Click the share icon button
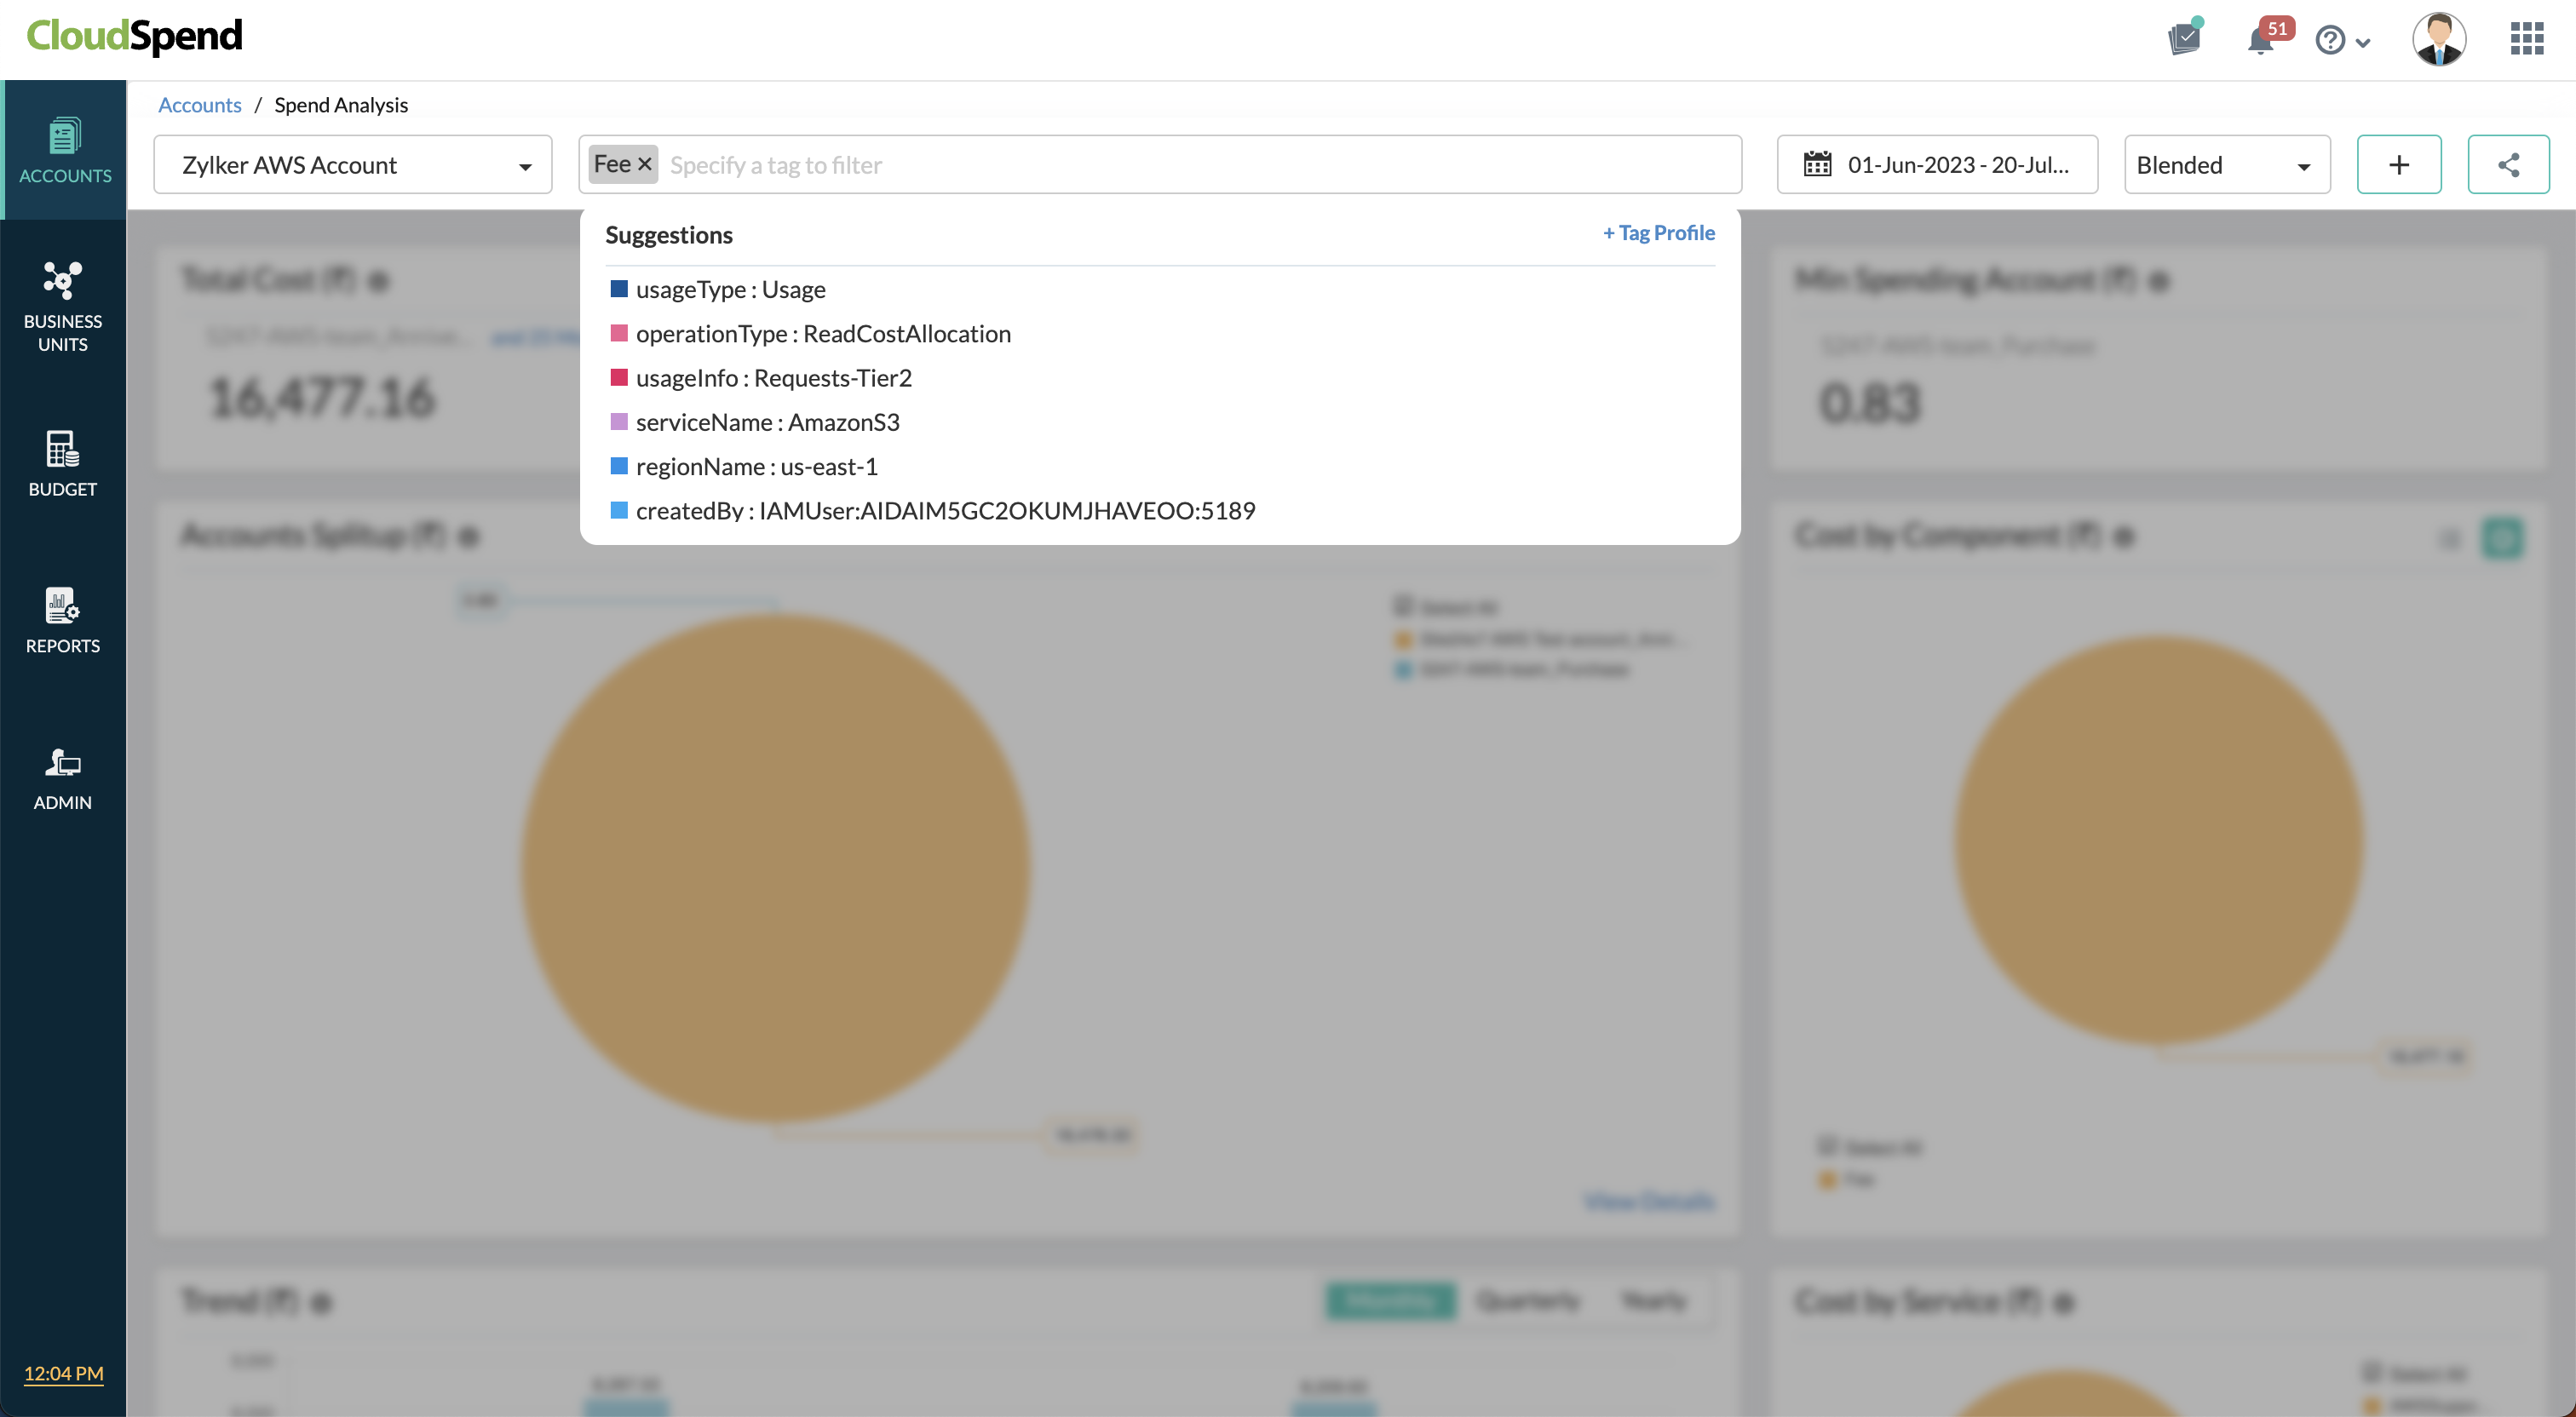This screenshot has width=2576, height=1417. (2507, 165)
